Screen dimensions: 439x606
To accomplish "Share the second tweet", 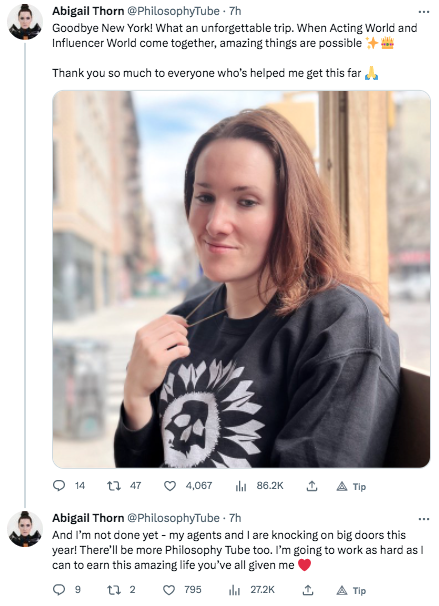I will pos(307,590).
